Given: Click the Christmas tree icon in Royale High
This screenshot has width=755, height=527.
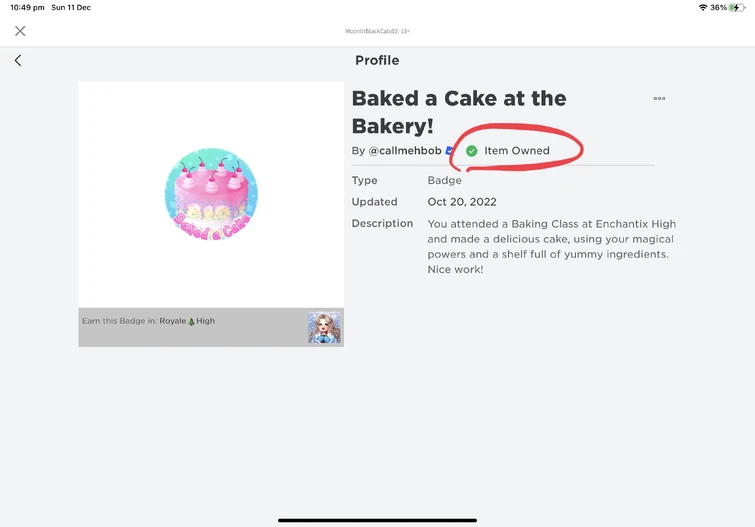Looking at the screenshot, I should pos(190,321).
